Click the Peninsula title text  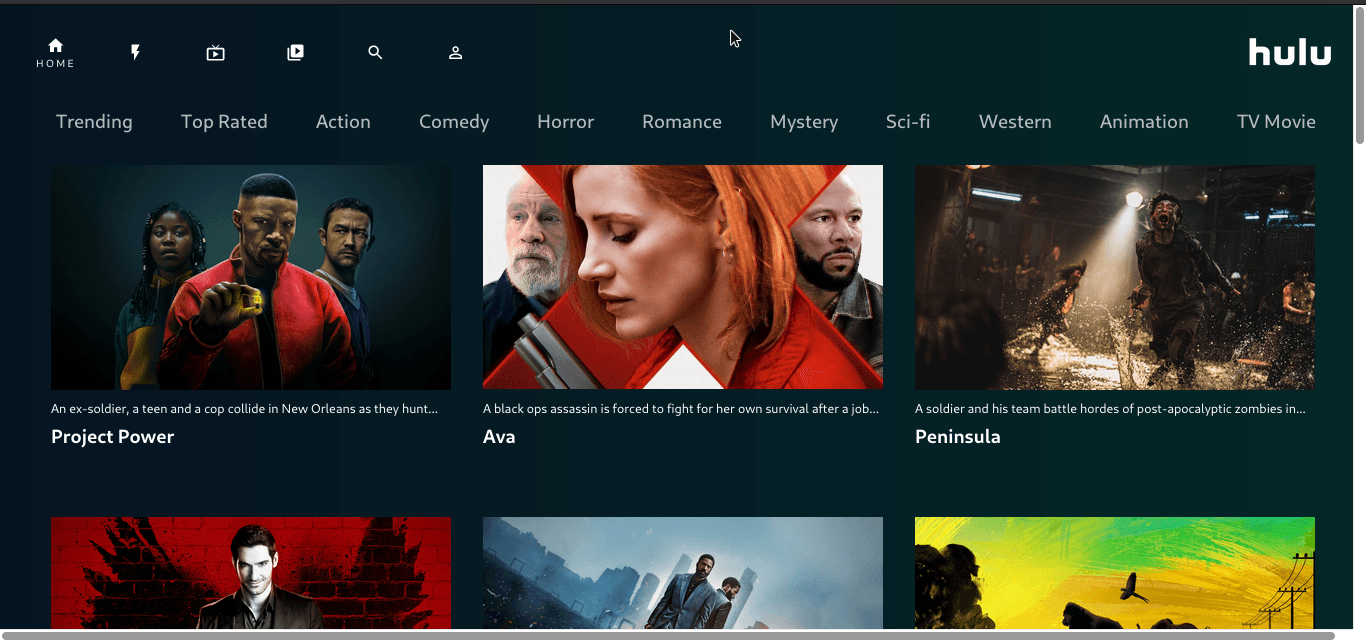pos(957,437)
